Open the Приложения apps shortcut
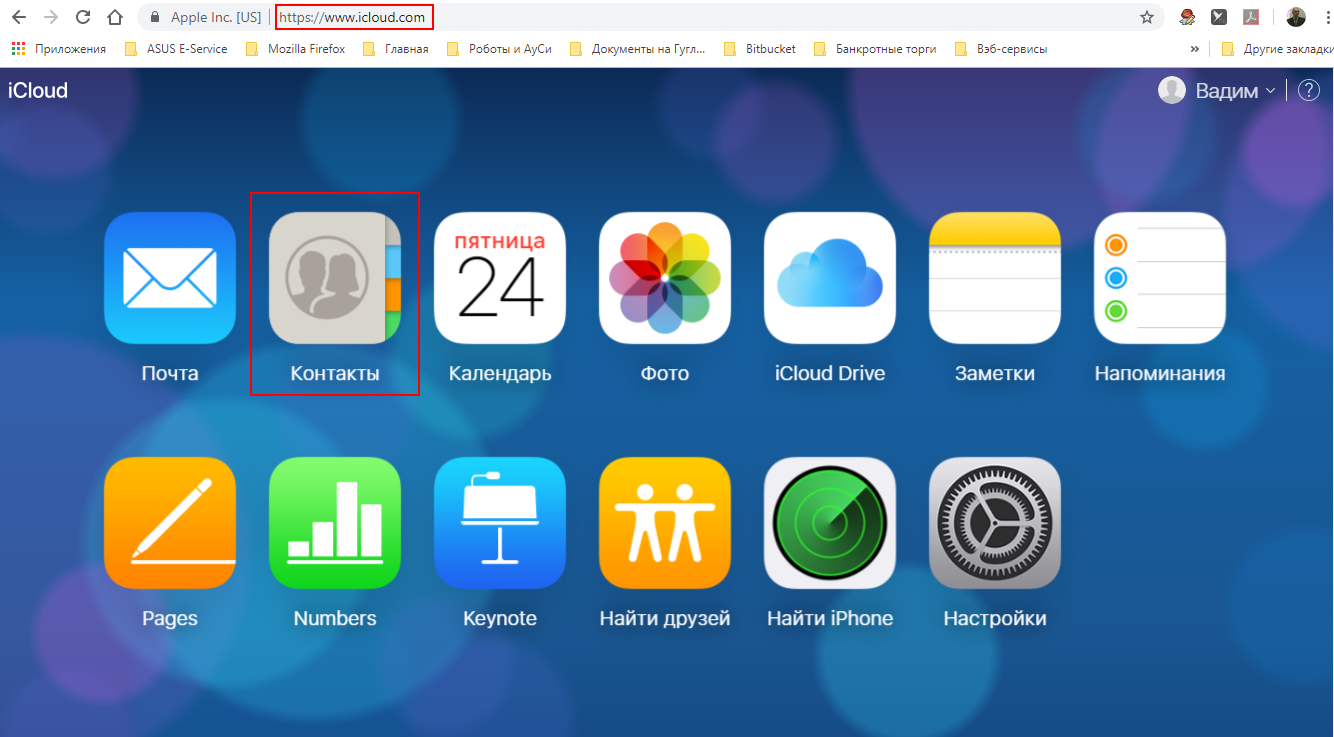This screenshot has height=737, width=1334. [x=59, y=48]
